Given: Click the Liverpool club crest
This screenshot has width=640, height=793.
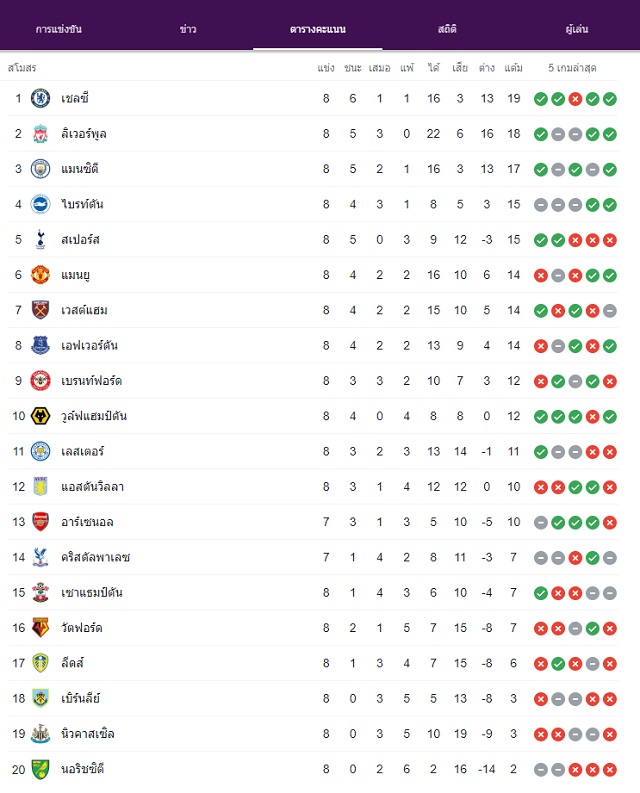Looking at the screenshot, I should pyautogui.click(x=40, y=134).
